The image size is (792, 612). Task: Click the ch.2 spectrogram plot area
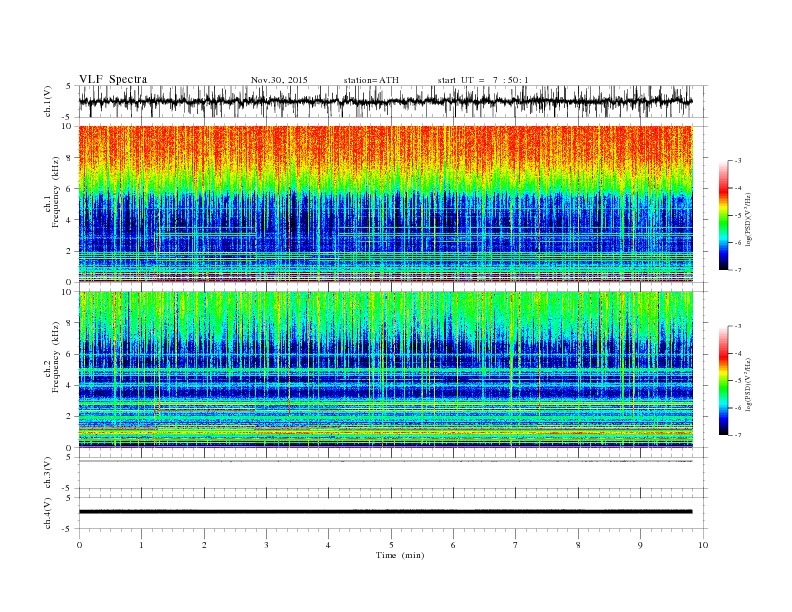click(385, 369)
